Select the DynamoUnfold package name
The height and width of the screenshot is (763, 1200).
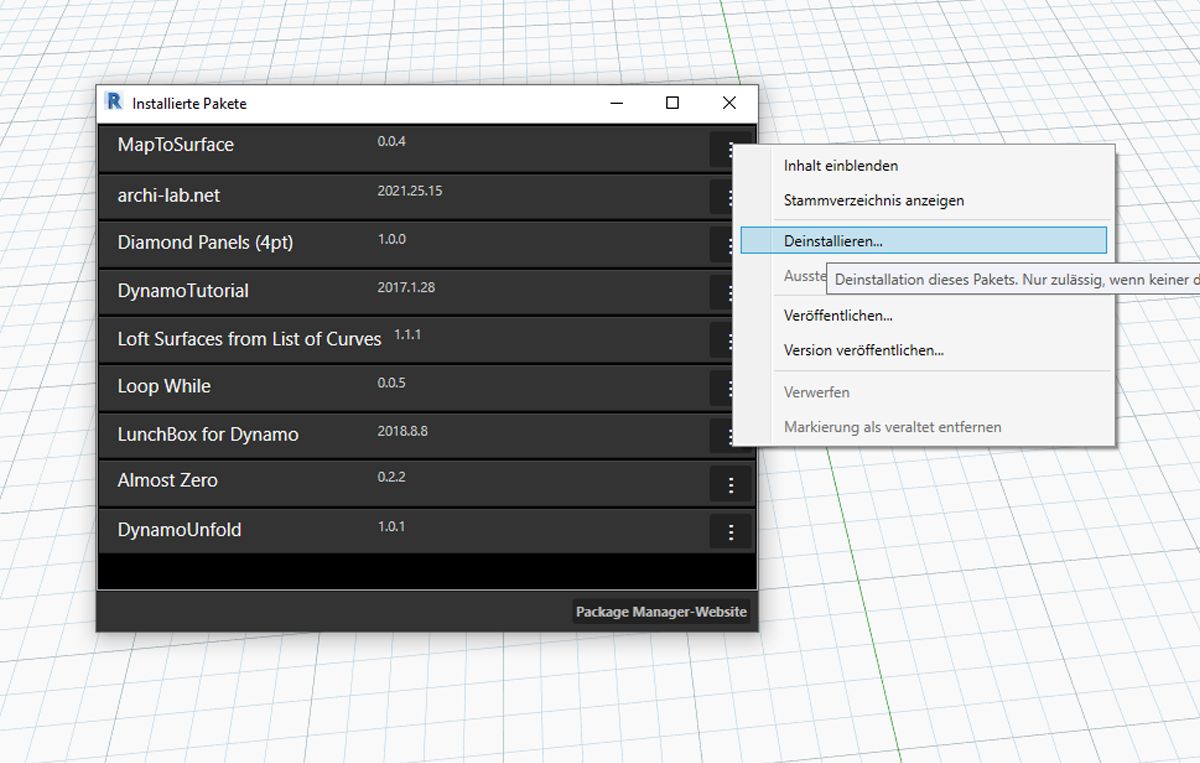[179, 530]
